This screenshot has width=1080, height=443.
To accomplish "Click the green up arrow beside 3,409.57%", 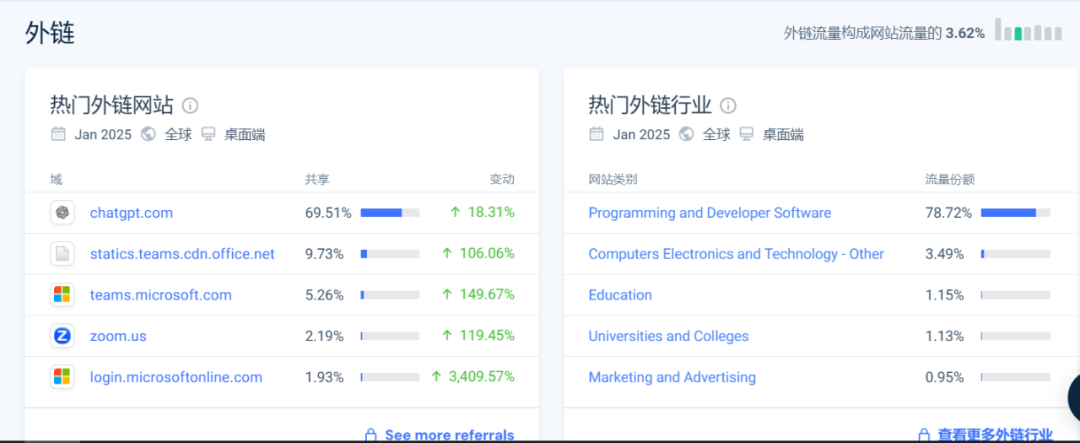I will click(436, 377).
